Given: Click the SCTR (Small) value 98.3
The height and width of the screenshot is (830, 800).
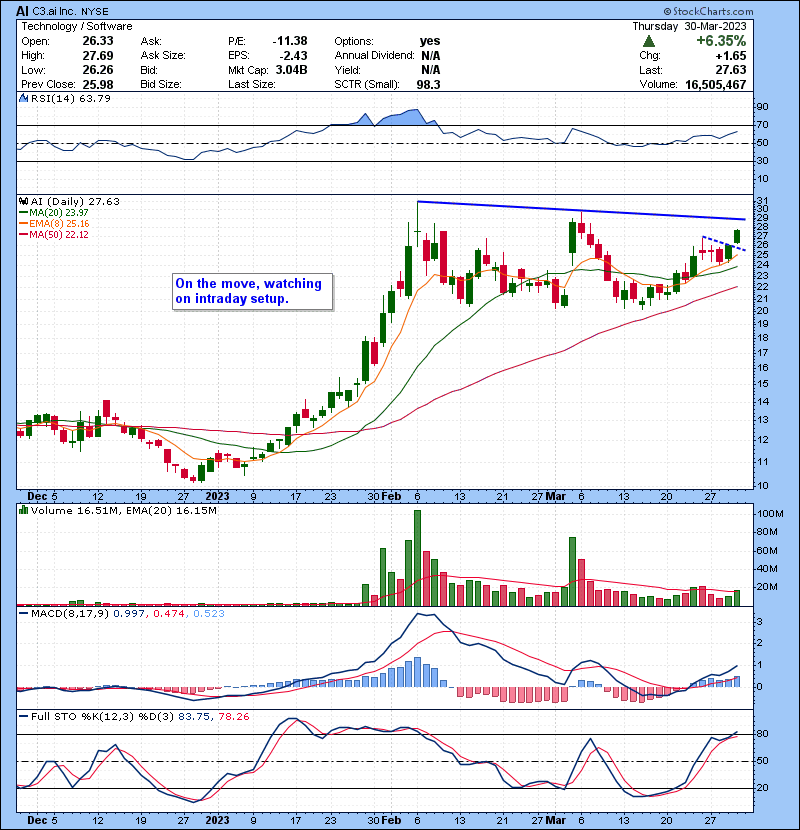Looking at the screenshot, I should [428, 84].
